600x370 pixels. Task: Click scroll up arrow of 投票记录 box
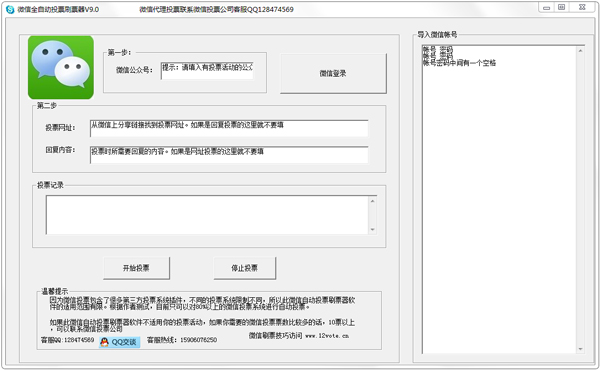[x=372, y=201]
